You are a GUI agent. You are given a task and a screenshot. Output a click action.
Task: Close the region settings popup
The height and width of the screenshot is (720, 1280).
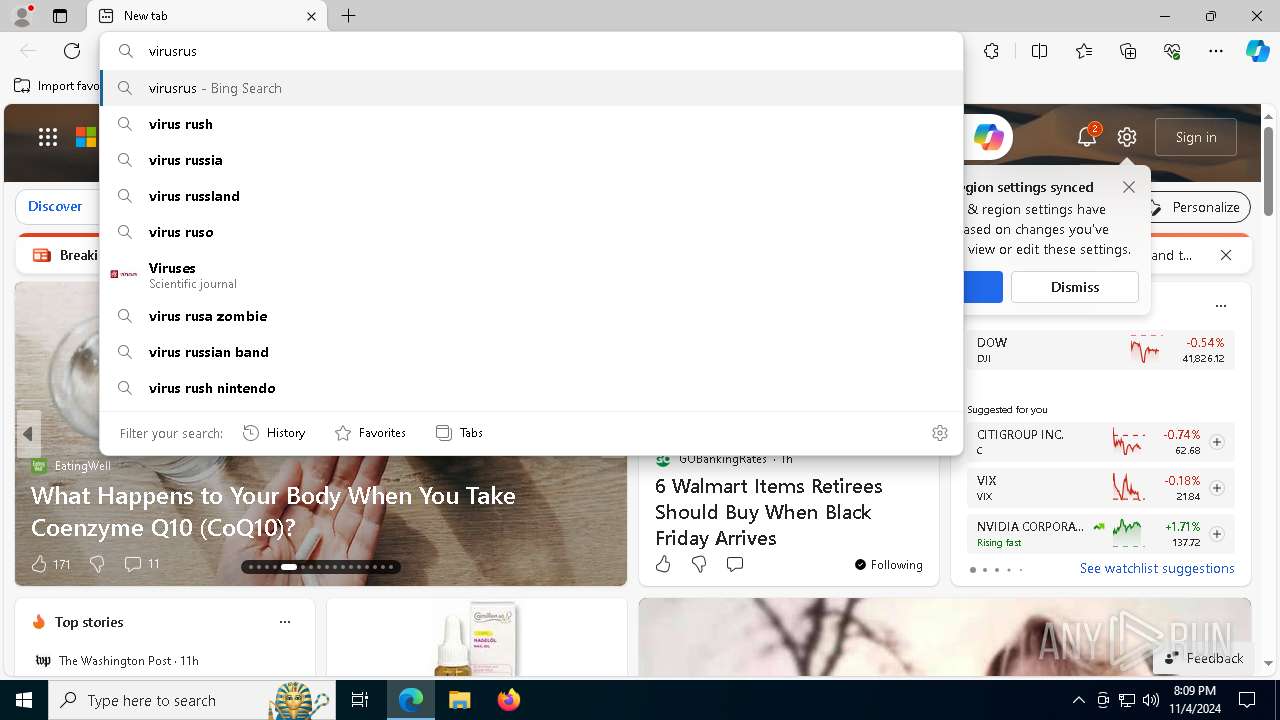(x=1129, y=187)
